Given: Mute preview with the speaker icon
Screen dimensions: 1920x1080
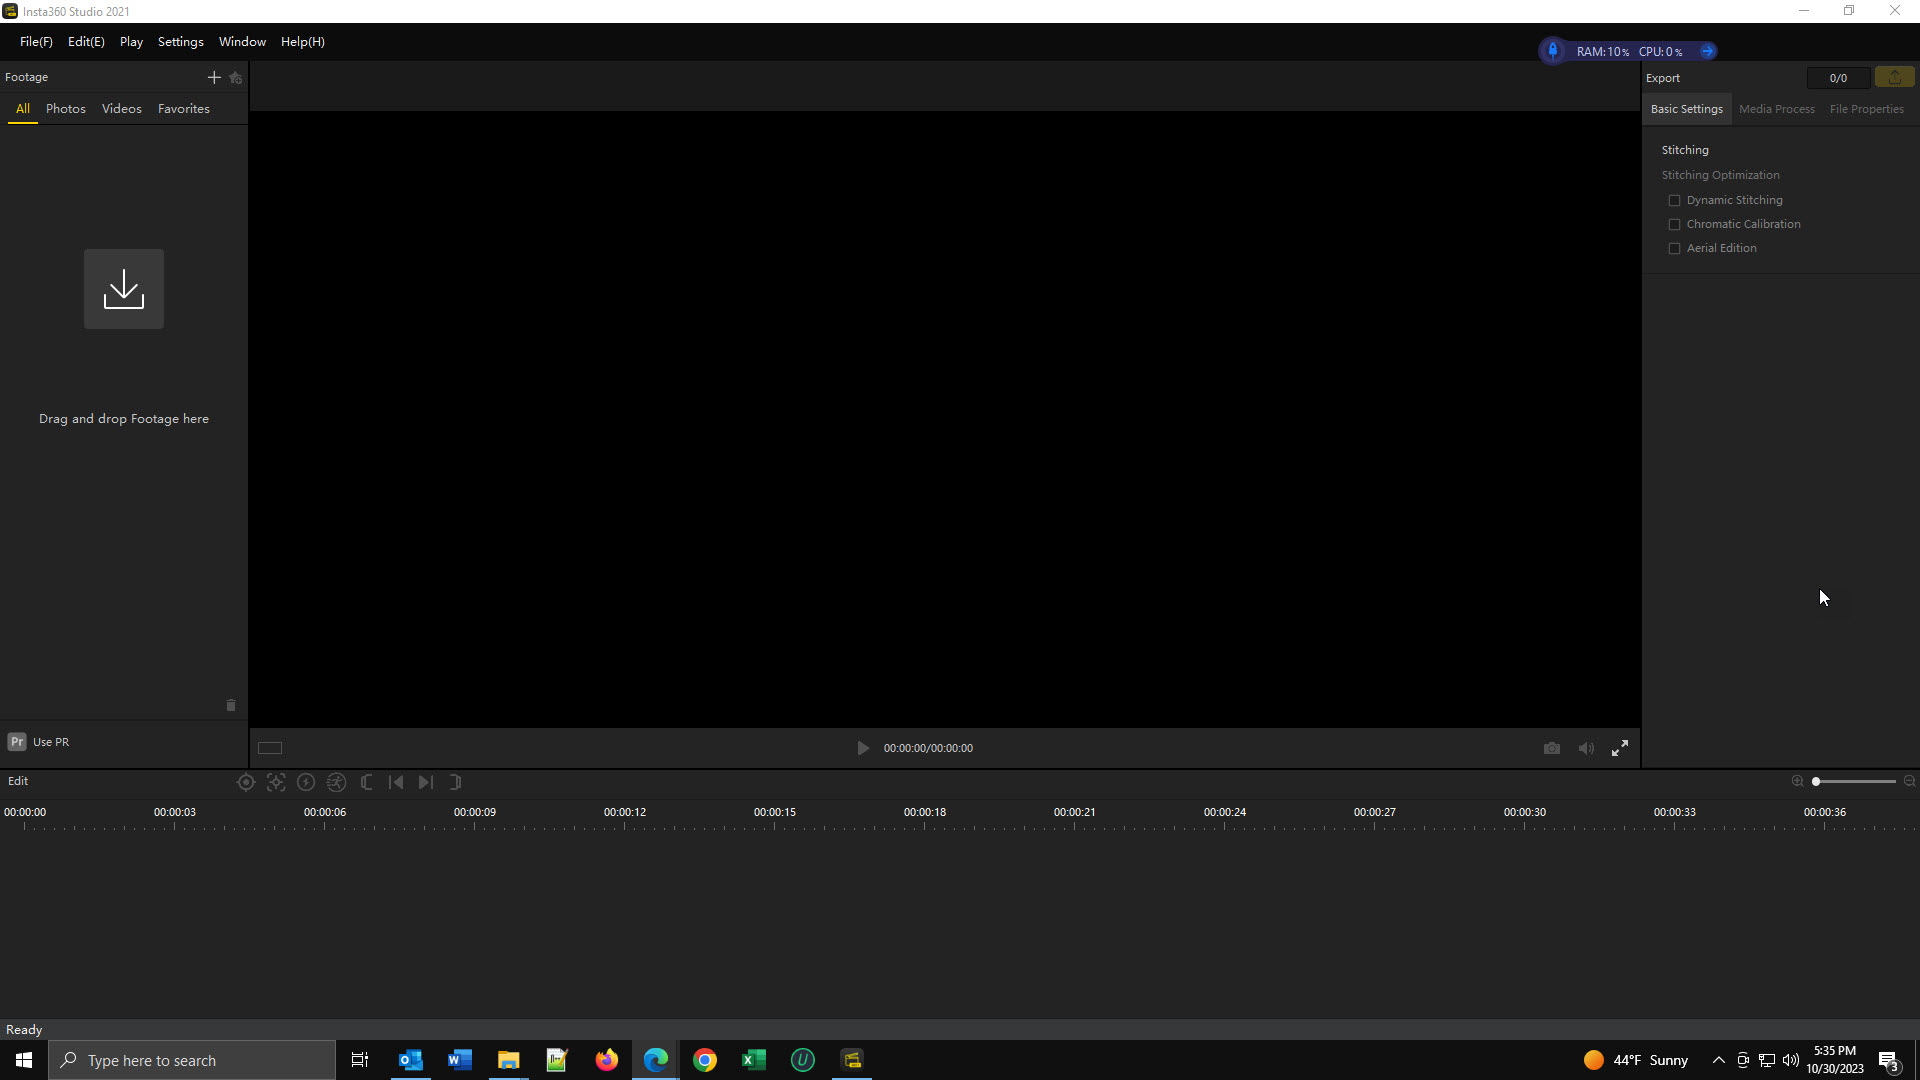Looking at the screenshot, I should tap(1586, 748).
